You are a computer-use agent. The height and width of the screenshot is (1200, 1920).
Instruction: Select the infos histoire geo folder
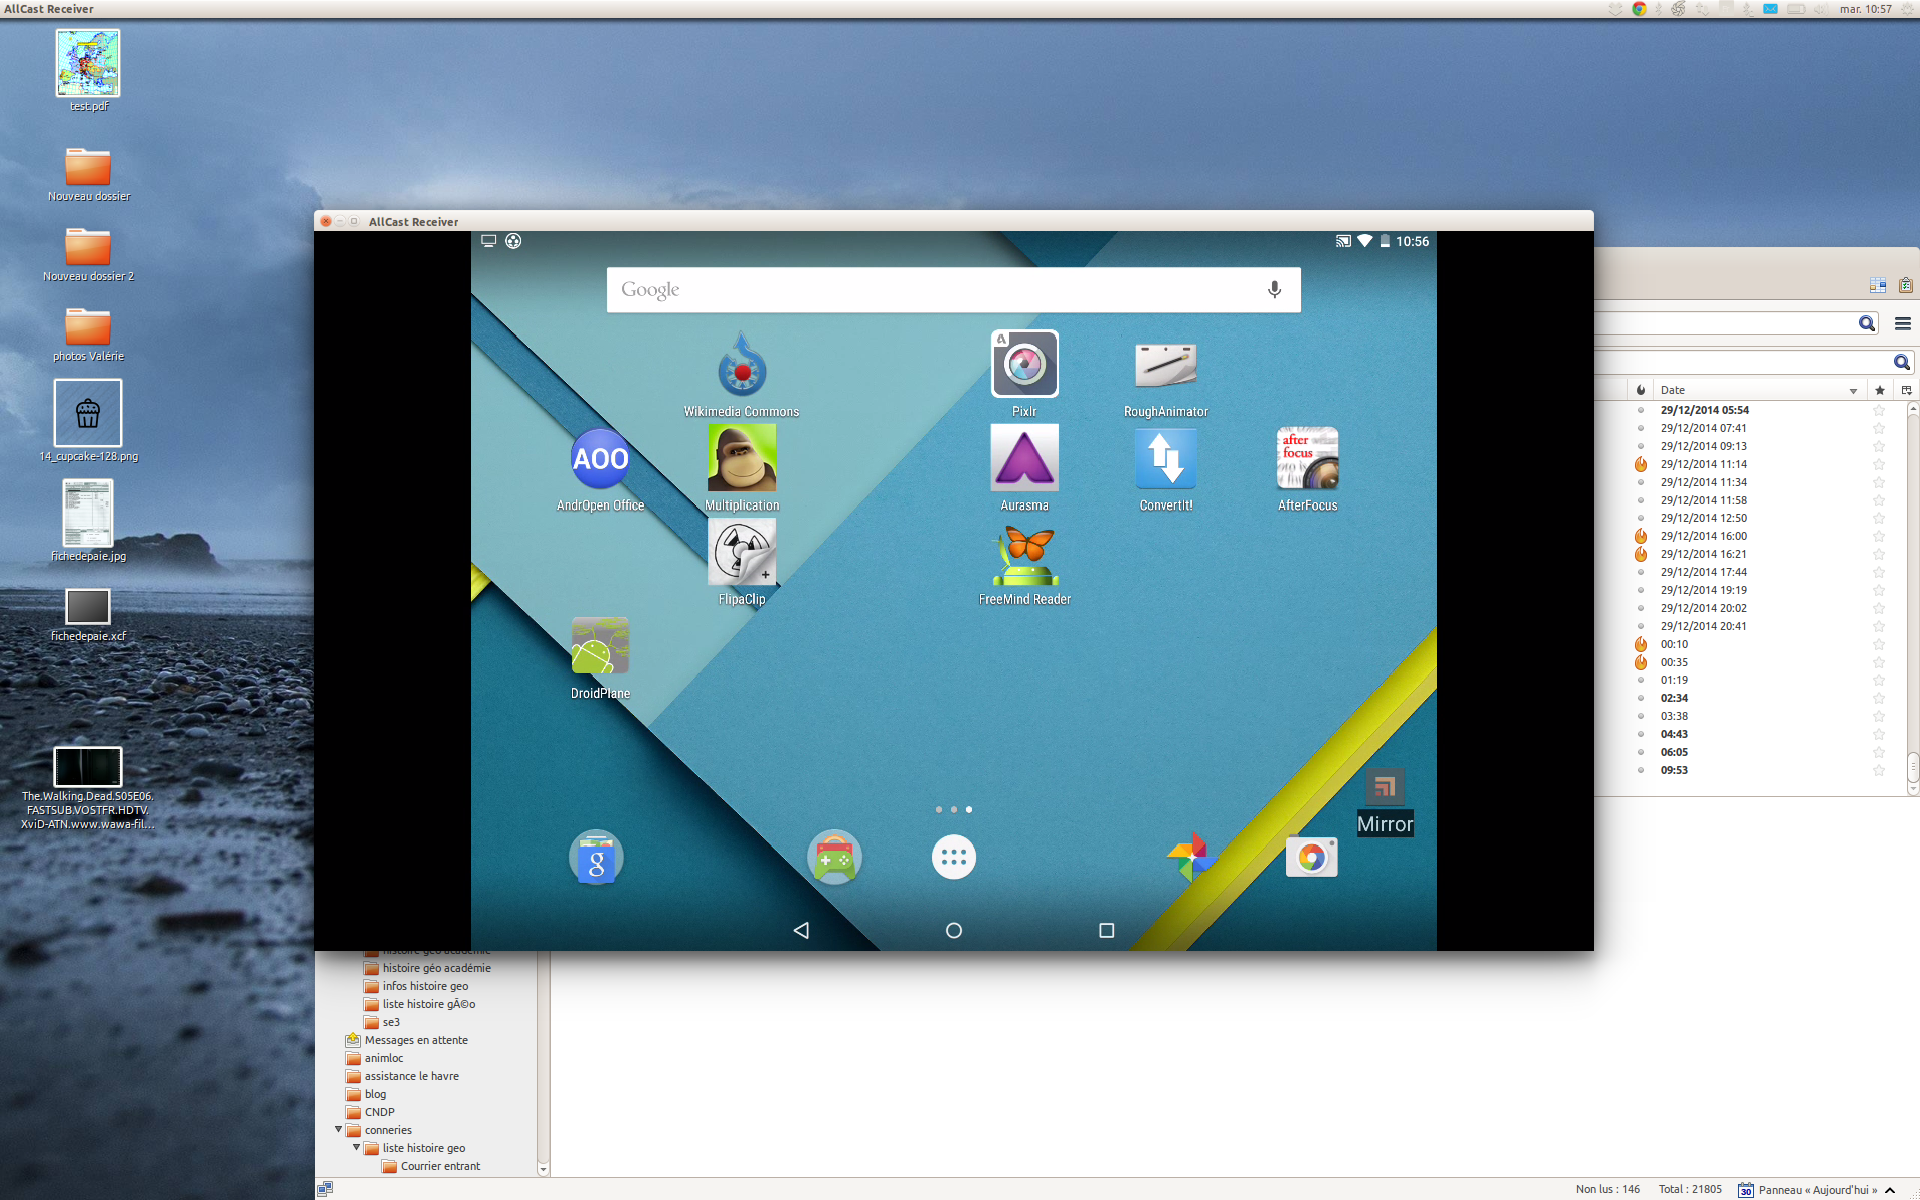click(x=425, y=986)
